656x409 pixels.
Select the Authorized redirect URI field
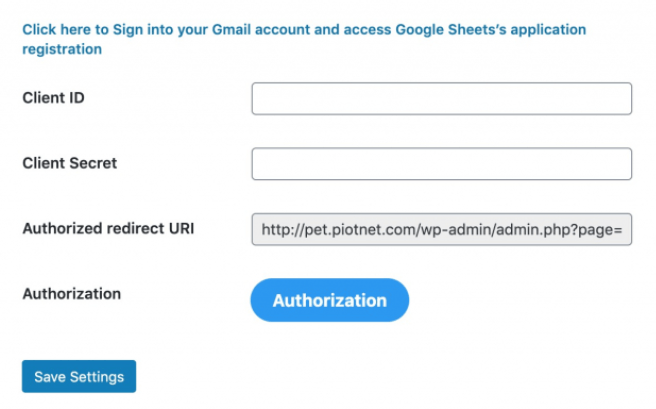(x=441, y=230)
